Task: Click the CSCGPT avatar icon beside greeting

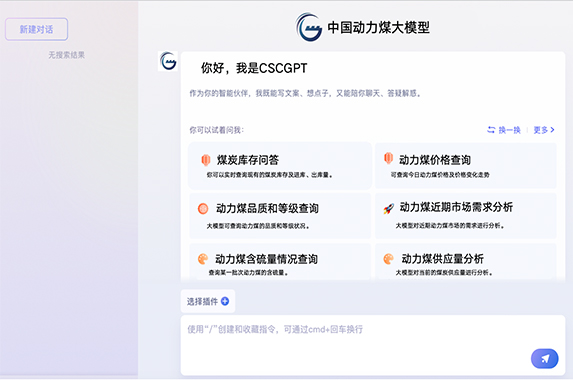Action: 168,61
